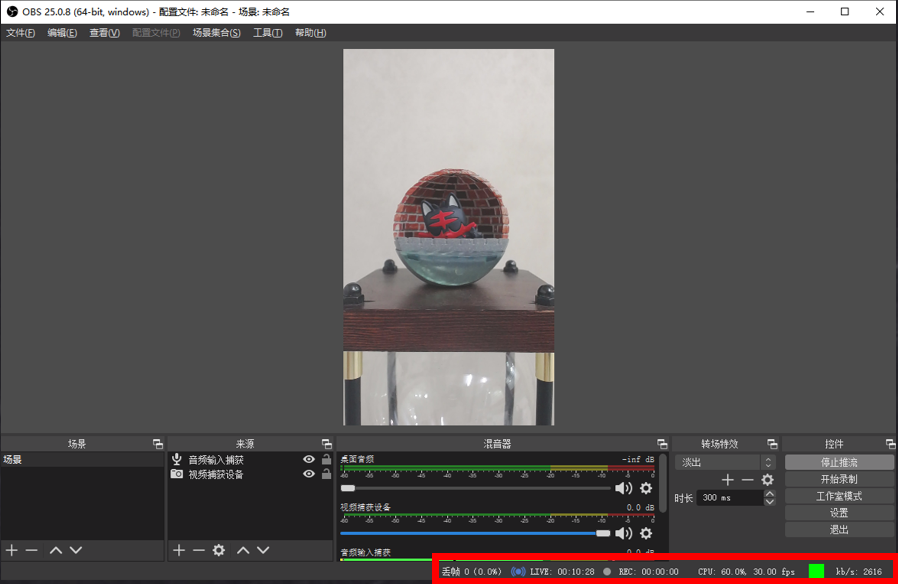Open 桌面音频 mixer gear settings
Screen dimensions: 898x584
[x=646, y=488]
